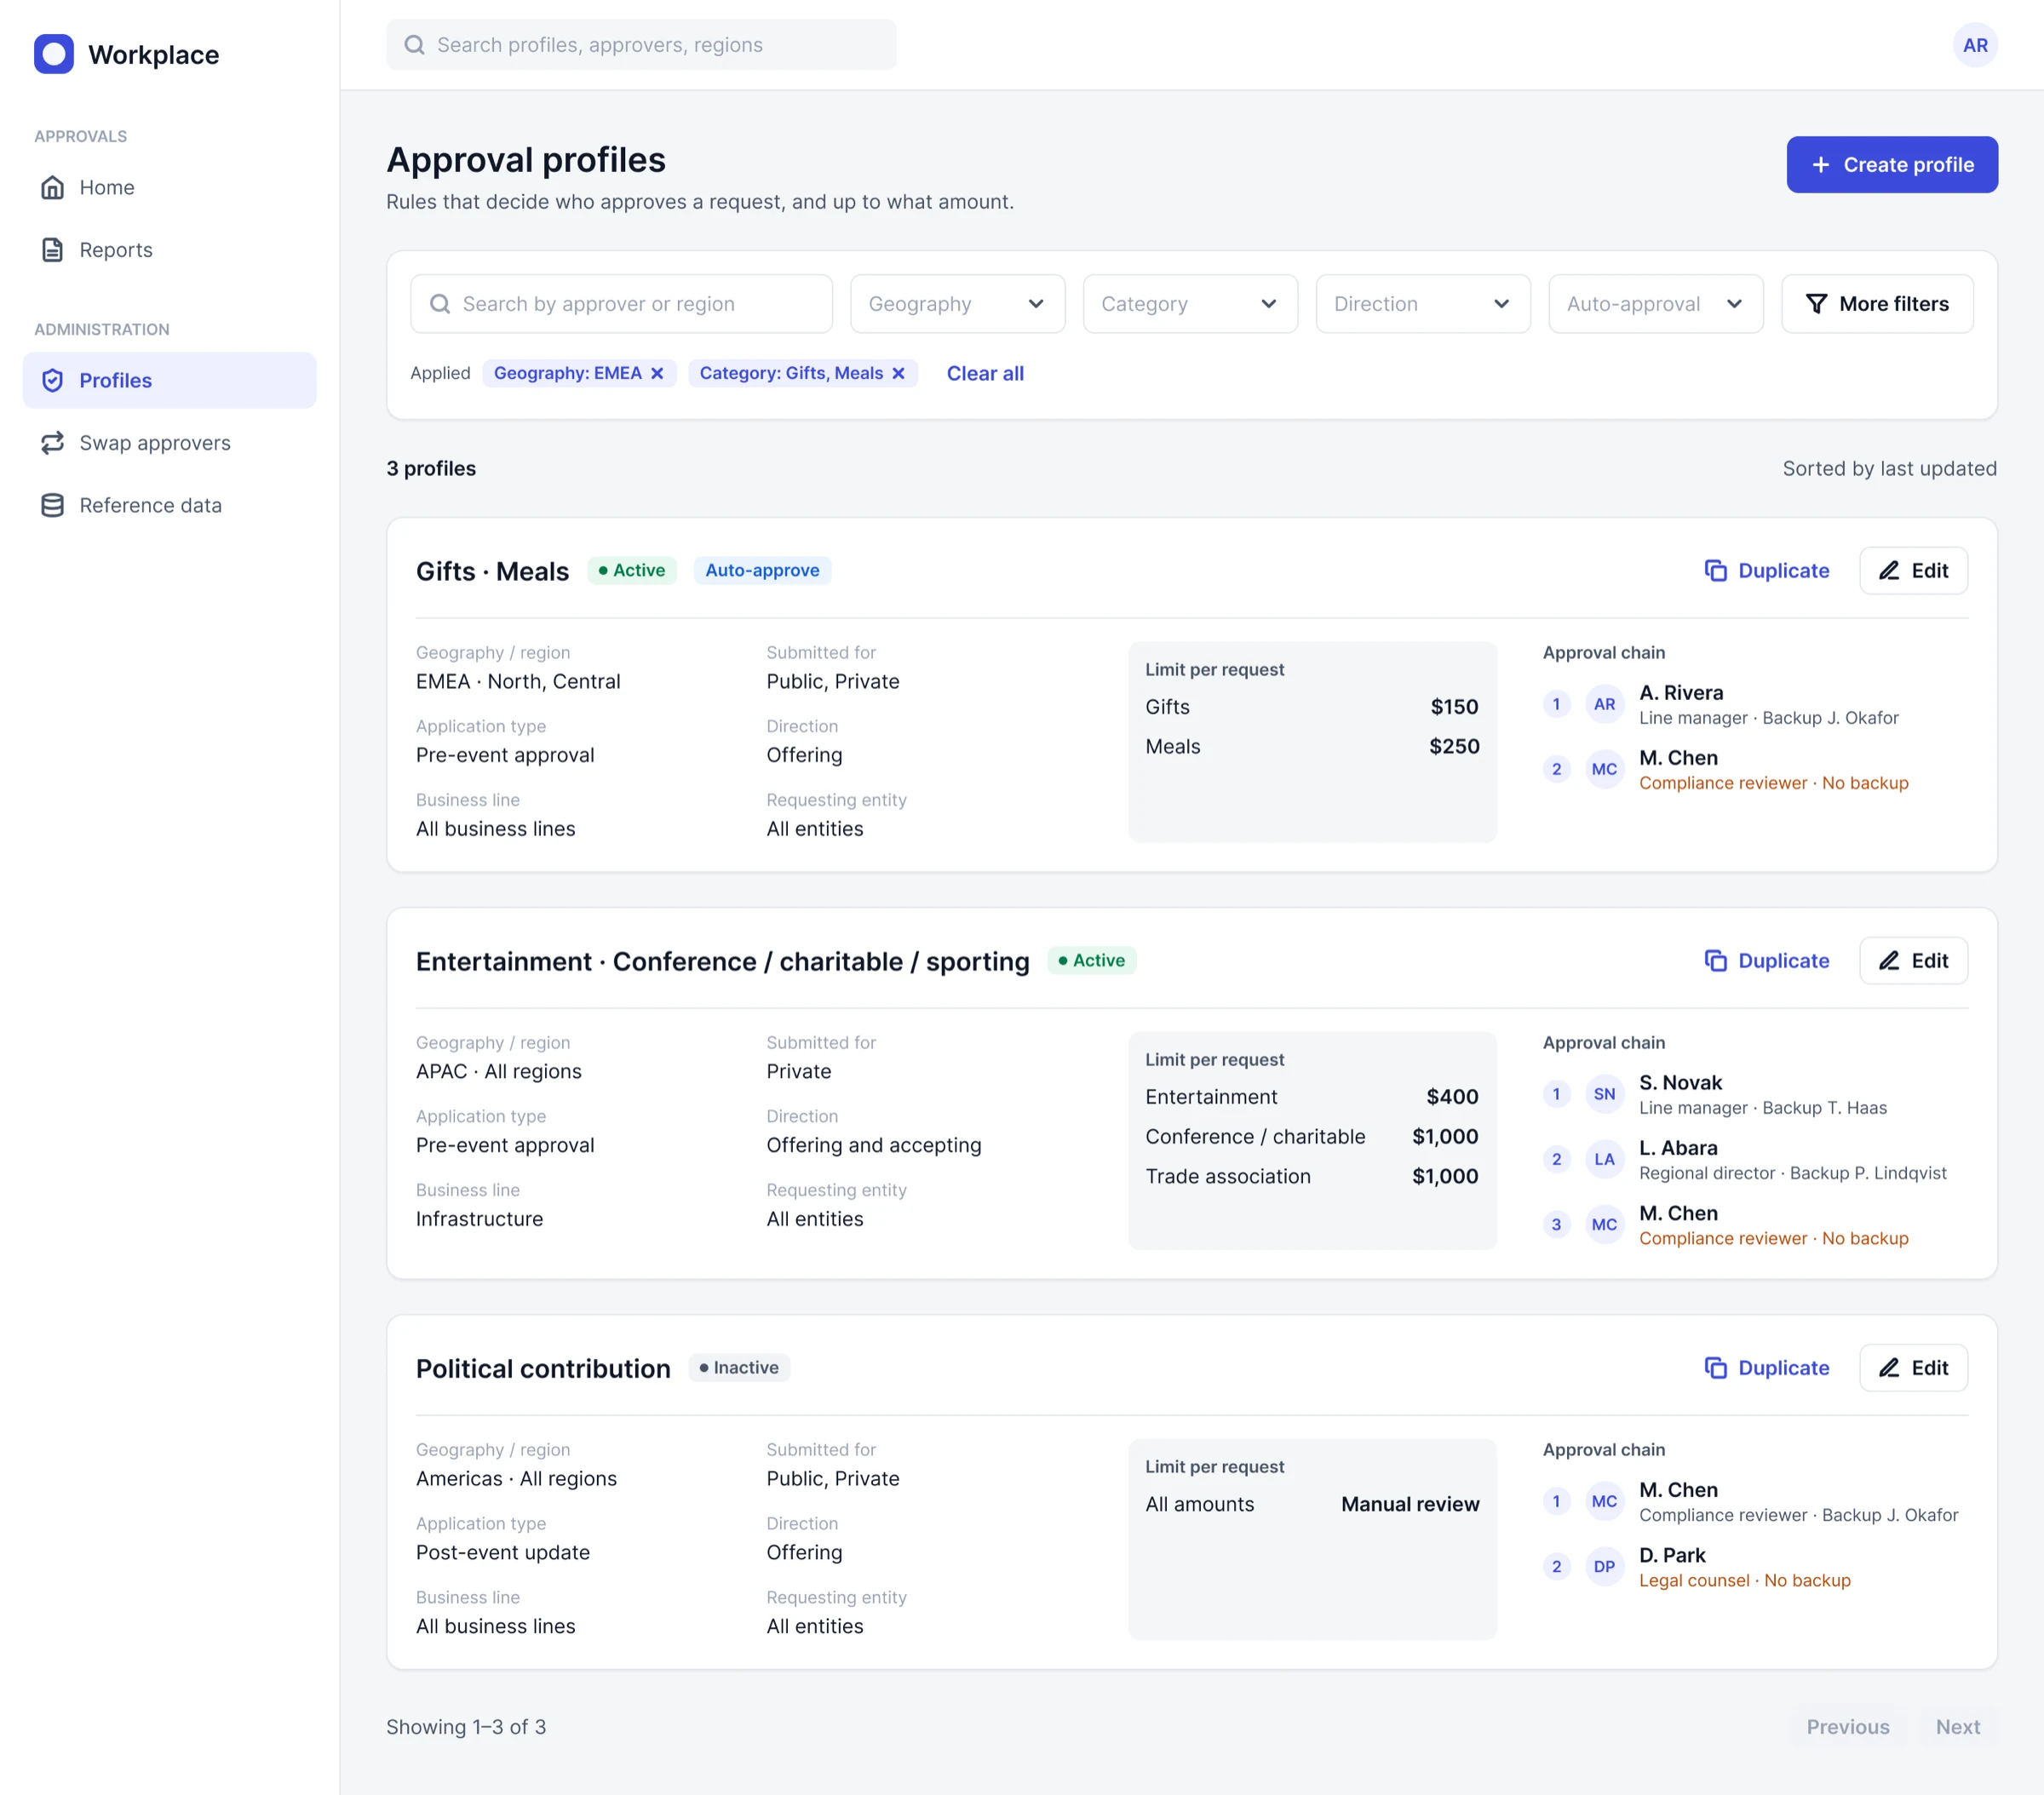Click the Gifts · Meals profile title

[x=492, y=571]
